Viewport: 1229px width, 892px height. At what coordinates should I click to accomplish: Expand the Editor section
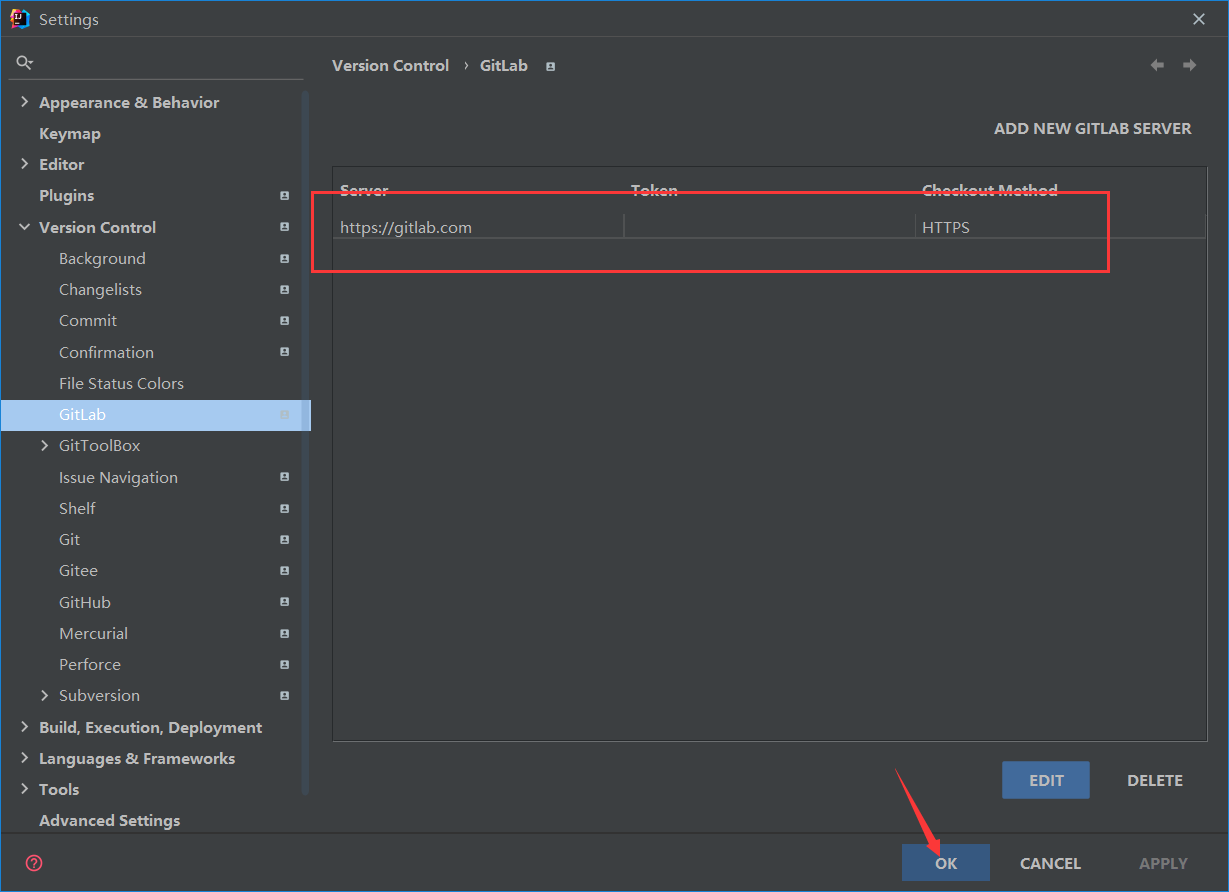[x=24, y=164]
